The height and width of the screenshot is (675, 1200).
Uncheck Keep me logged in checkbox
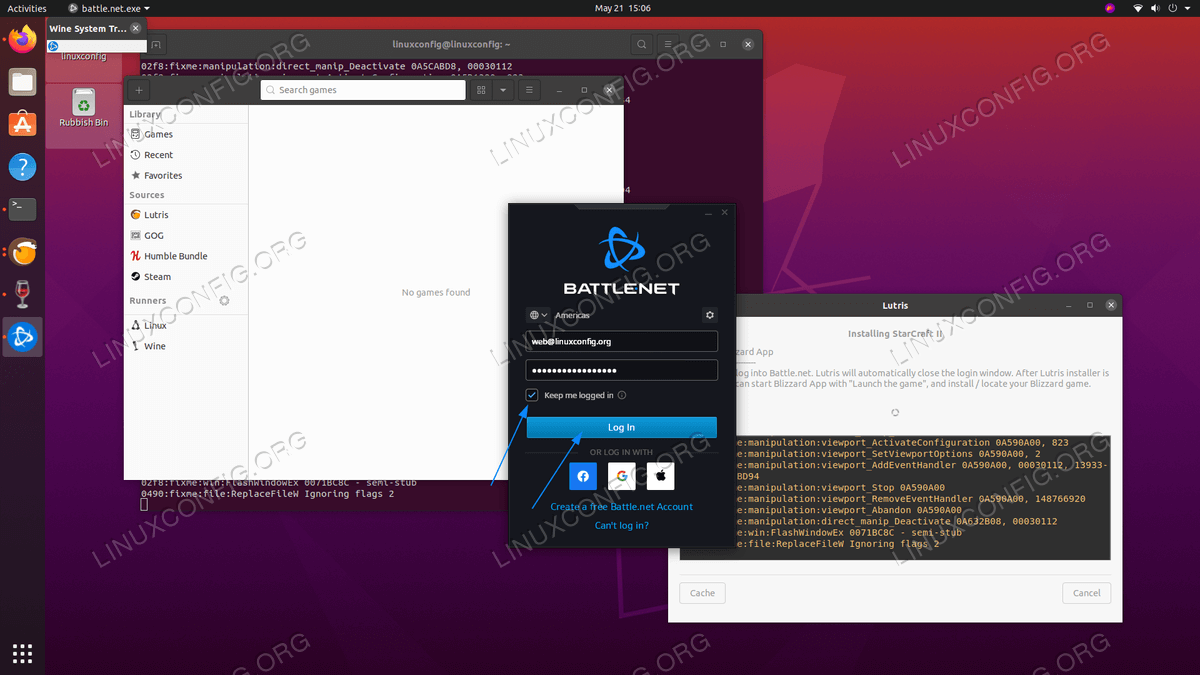[x=532, y=396]
